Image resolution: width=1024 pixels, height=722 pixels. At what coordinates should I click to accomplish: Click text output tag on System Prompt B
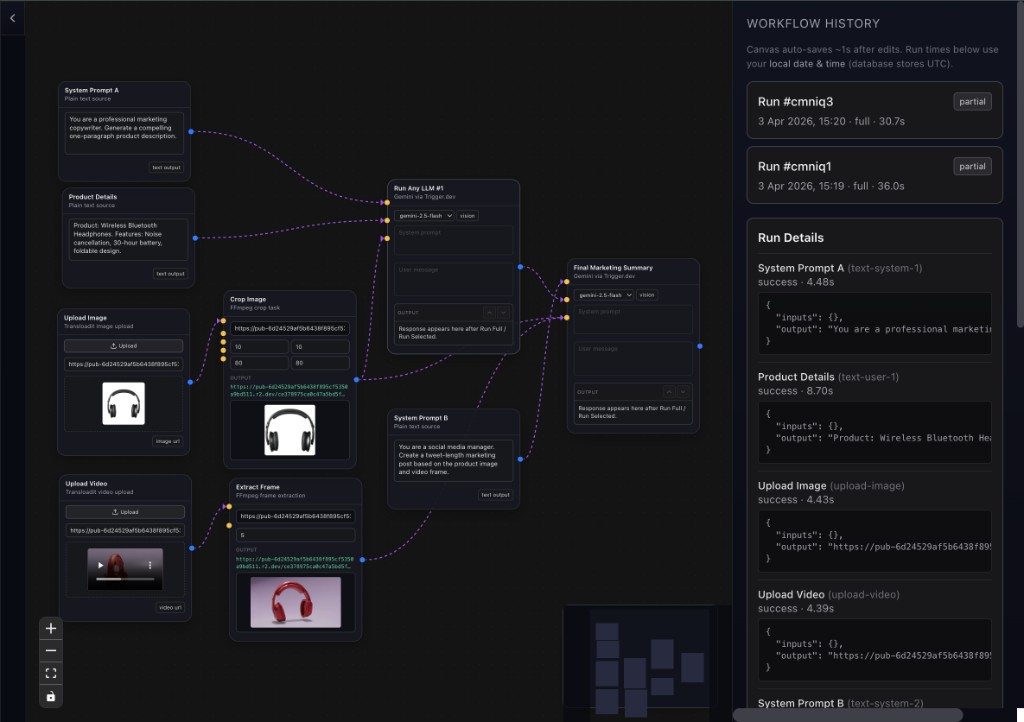(x=496, y=495)
